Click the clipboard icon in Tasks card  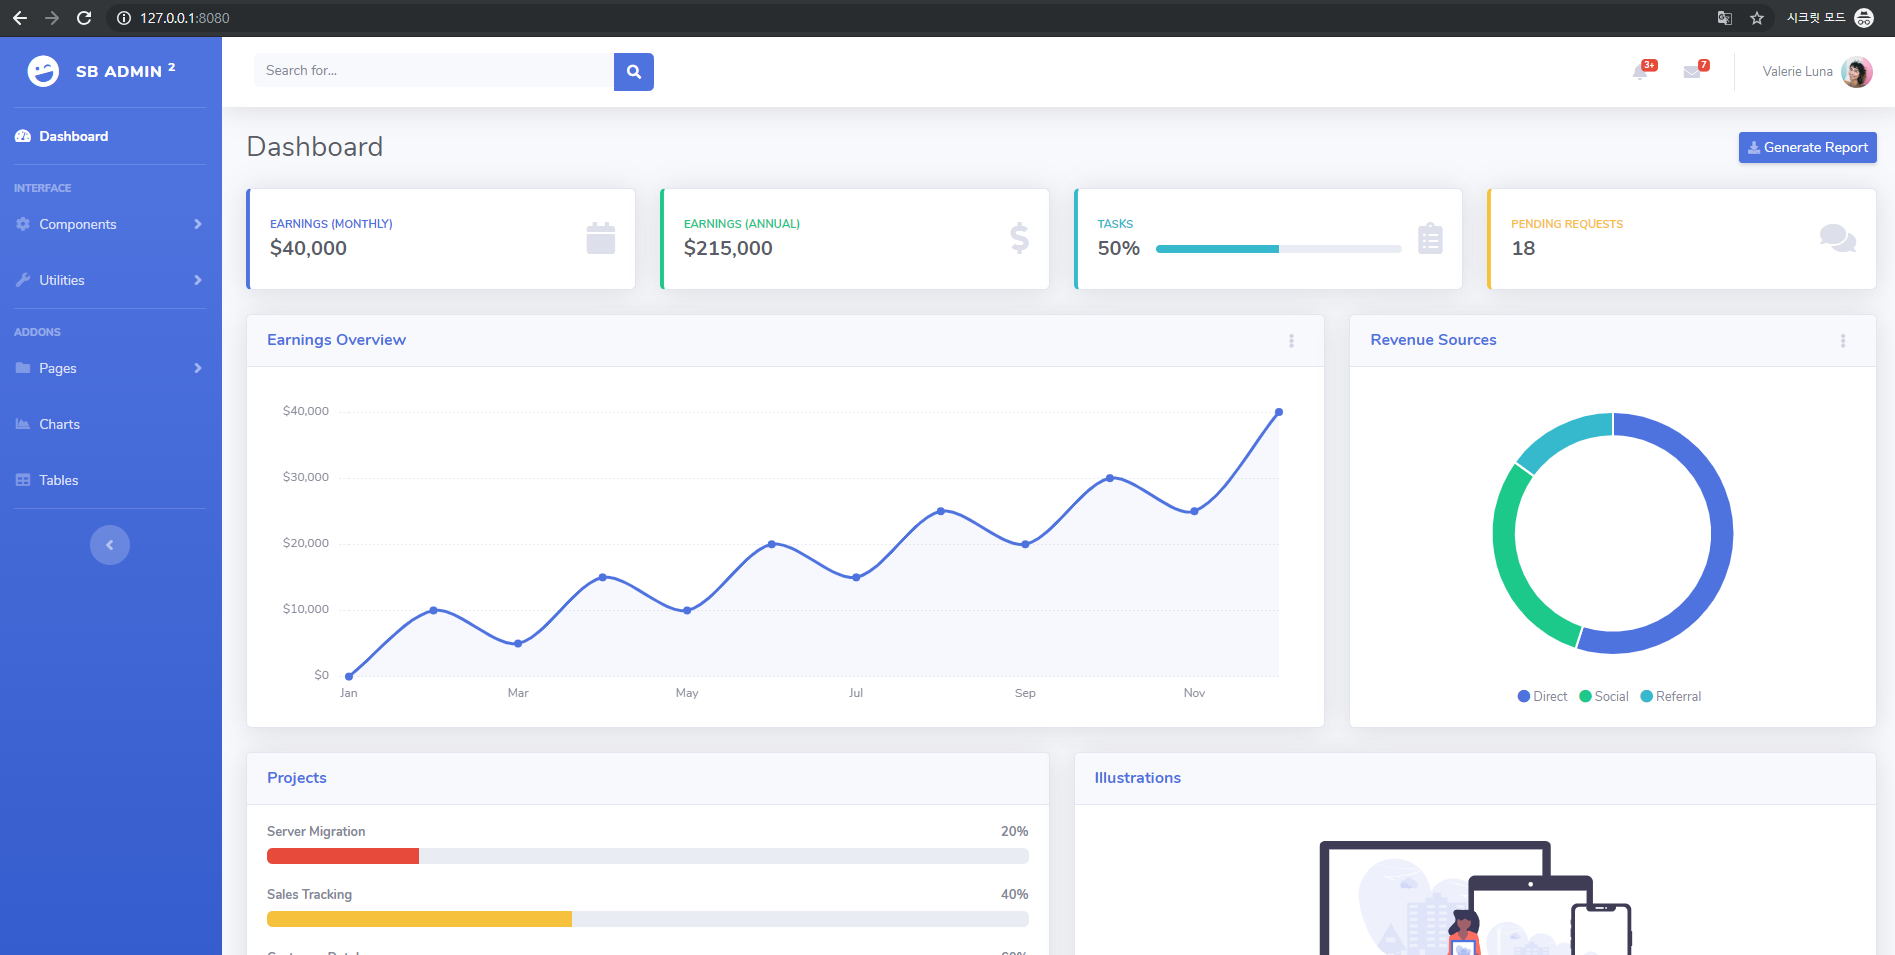pos(1431,238)
